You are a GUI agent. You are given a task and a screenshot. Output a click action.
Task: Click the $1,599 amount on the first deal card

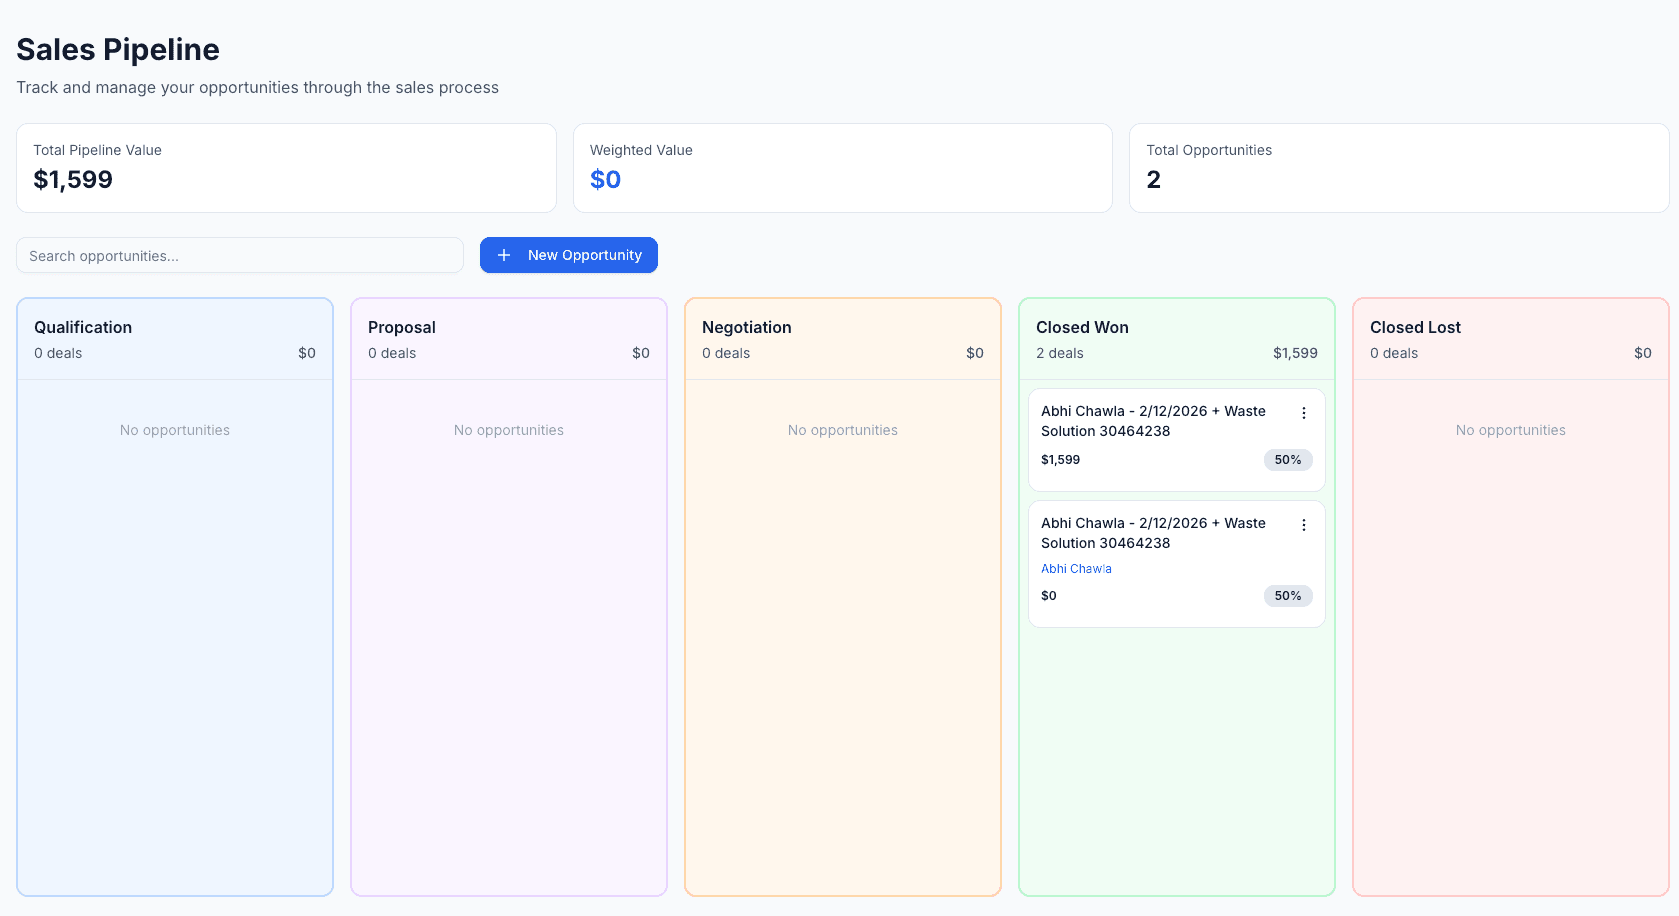click(x=1060, y=460)
